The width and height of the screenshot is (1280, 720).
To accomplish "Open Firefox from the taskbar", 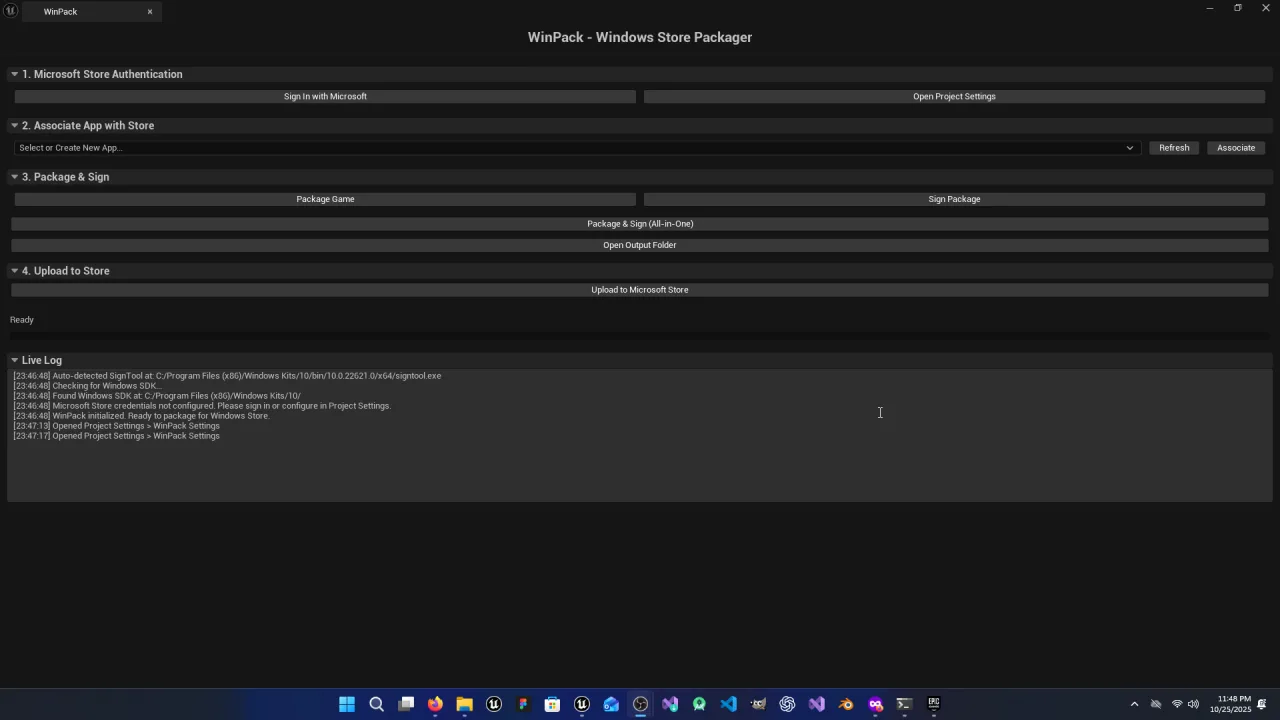I will pos(435,704).
